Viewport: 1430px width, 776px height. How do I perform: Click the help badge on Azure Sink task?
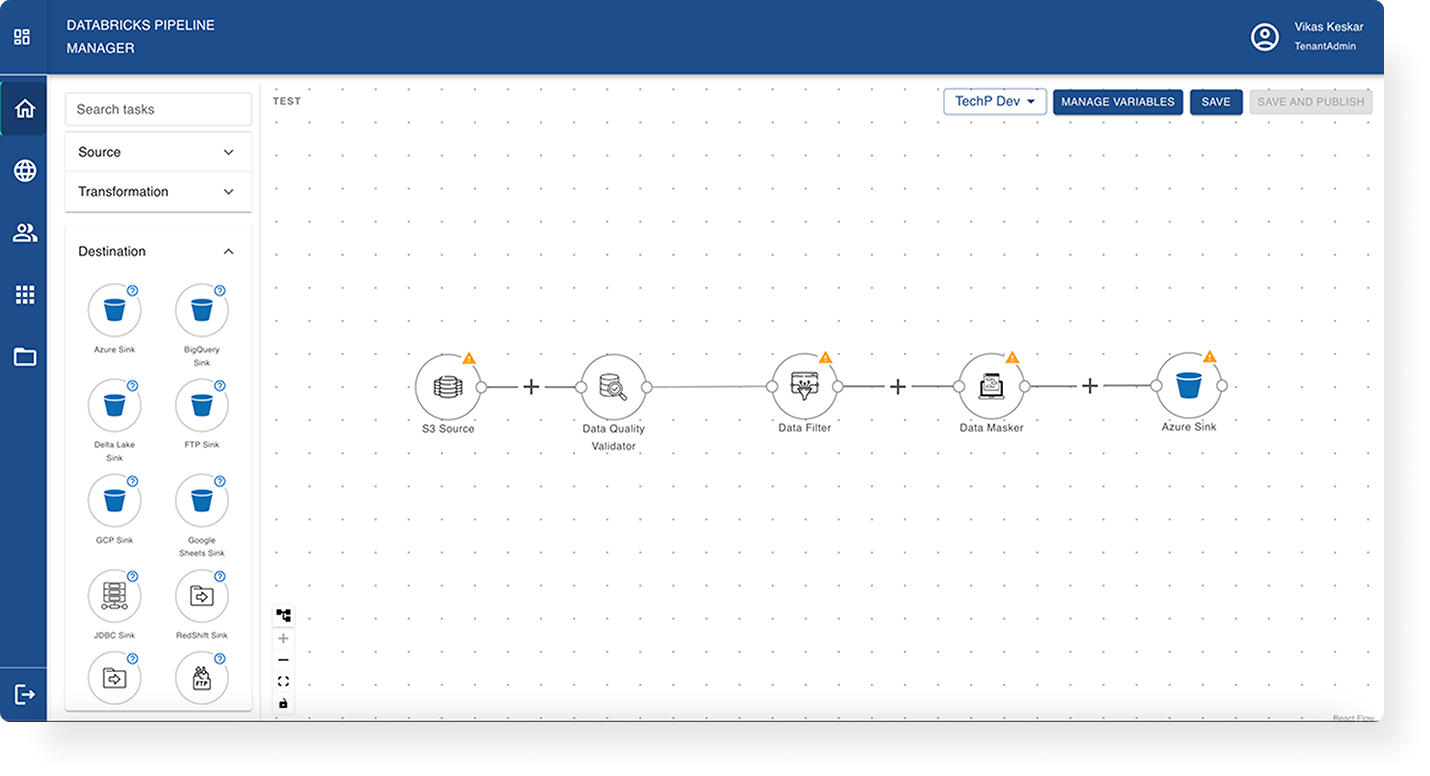(133, 291)
